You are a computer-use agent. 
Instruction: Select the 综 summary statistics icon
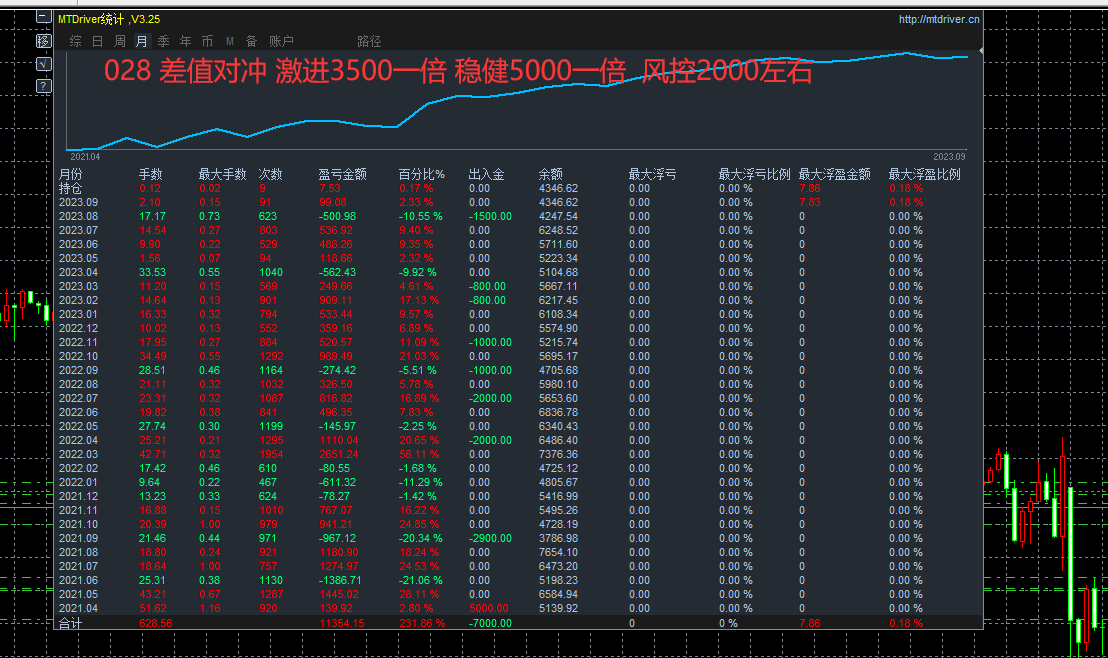point(75,41)
